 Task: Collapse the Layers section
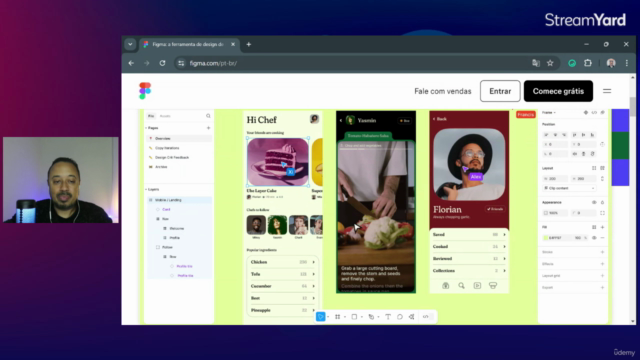pos(147,189)
